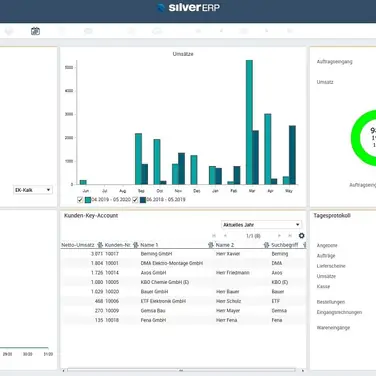Screen dimensions: 376x376
Task: Open Angebote in Tagesprotokoll
Action: (x=327, y=245)
